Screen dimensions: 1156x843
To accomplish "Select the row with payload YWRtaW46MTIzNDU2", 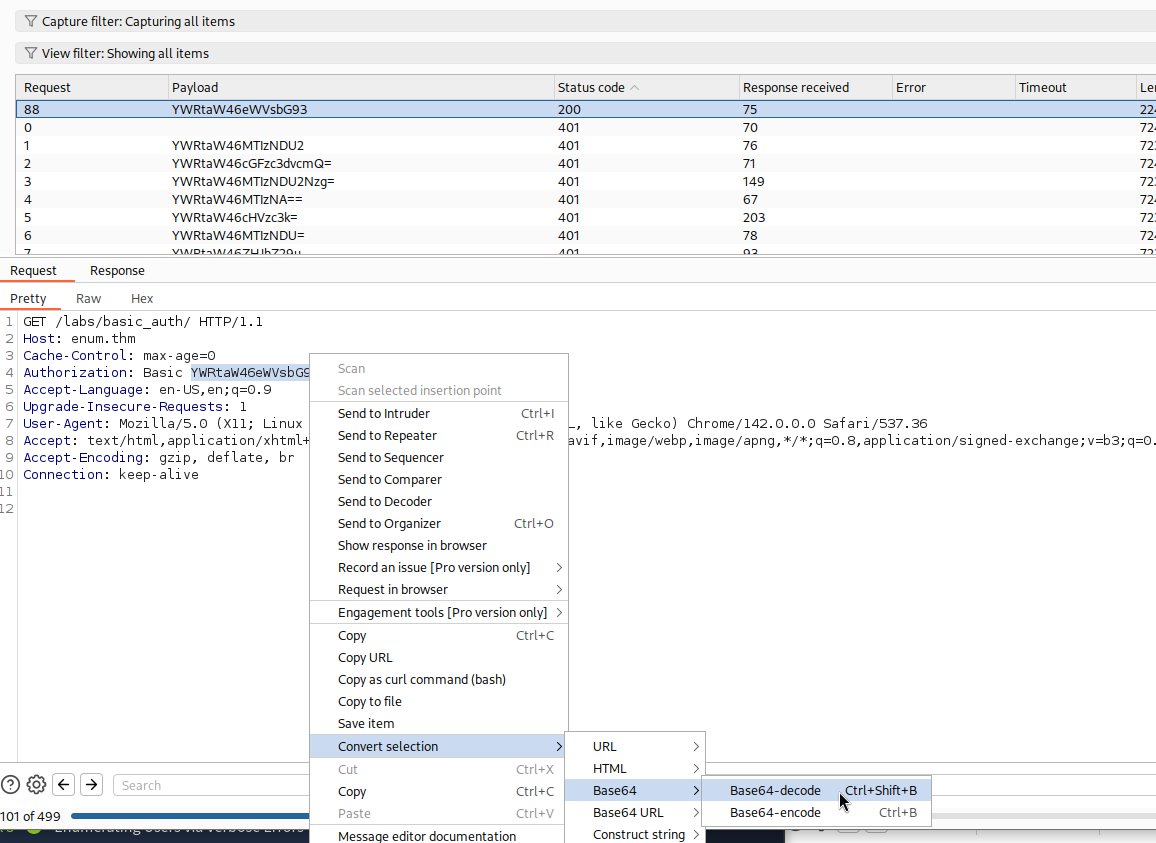I will pyautogui.click(x=585, y=145).
